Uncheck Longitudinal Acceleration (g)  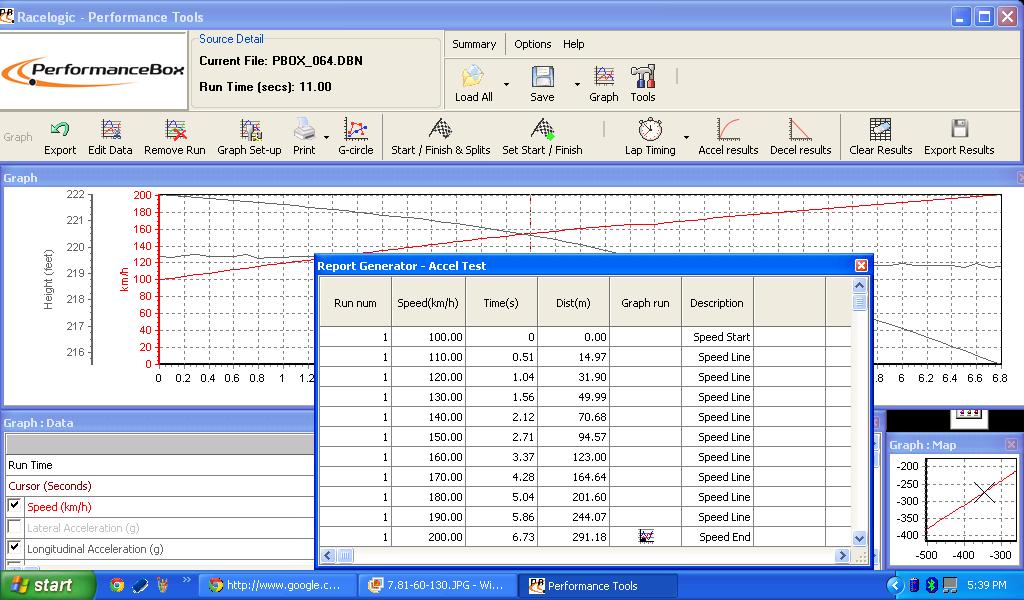click(12, 548)
